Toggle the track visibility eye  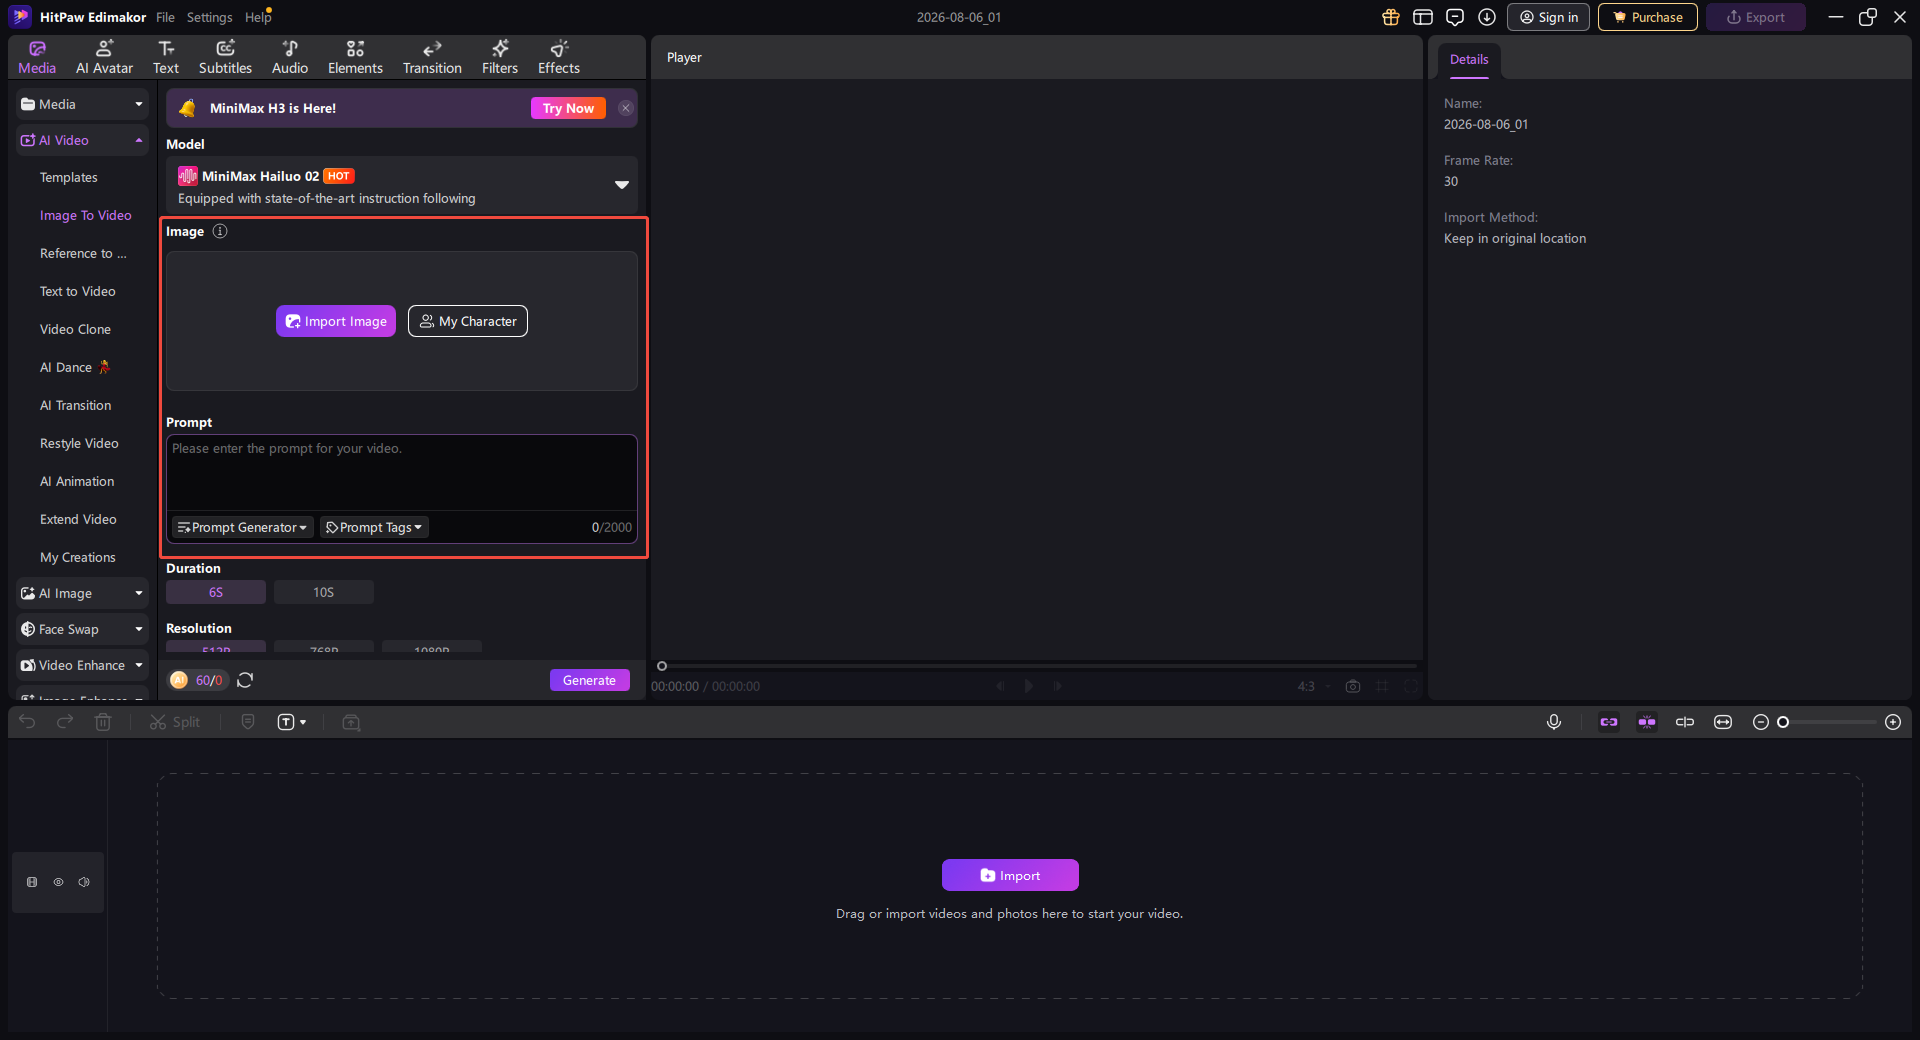coord(58,882)
